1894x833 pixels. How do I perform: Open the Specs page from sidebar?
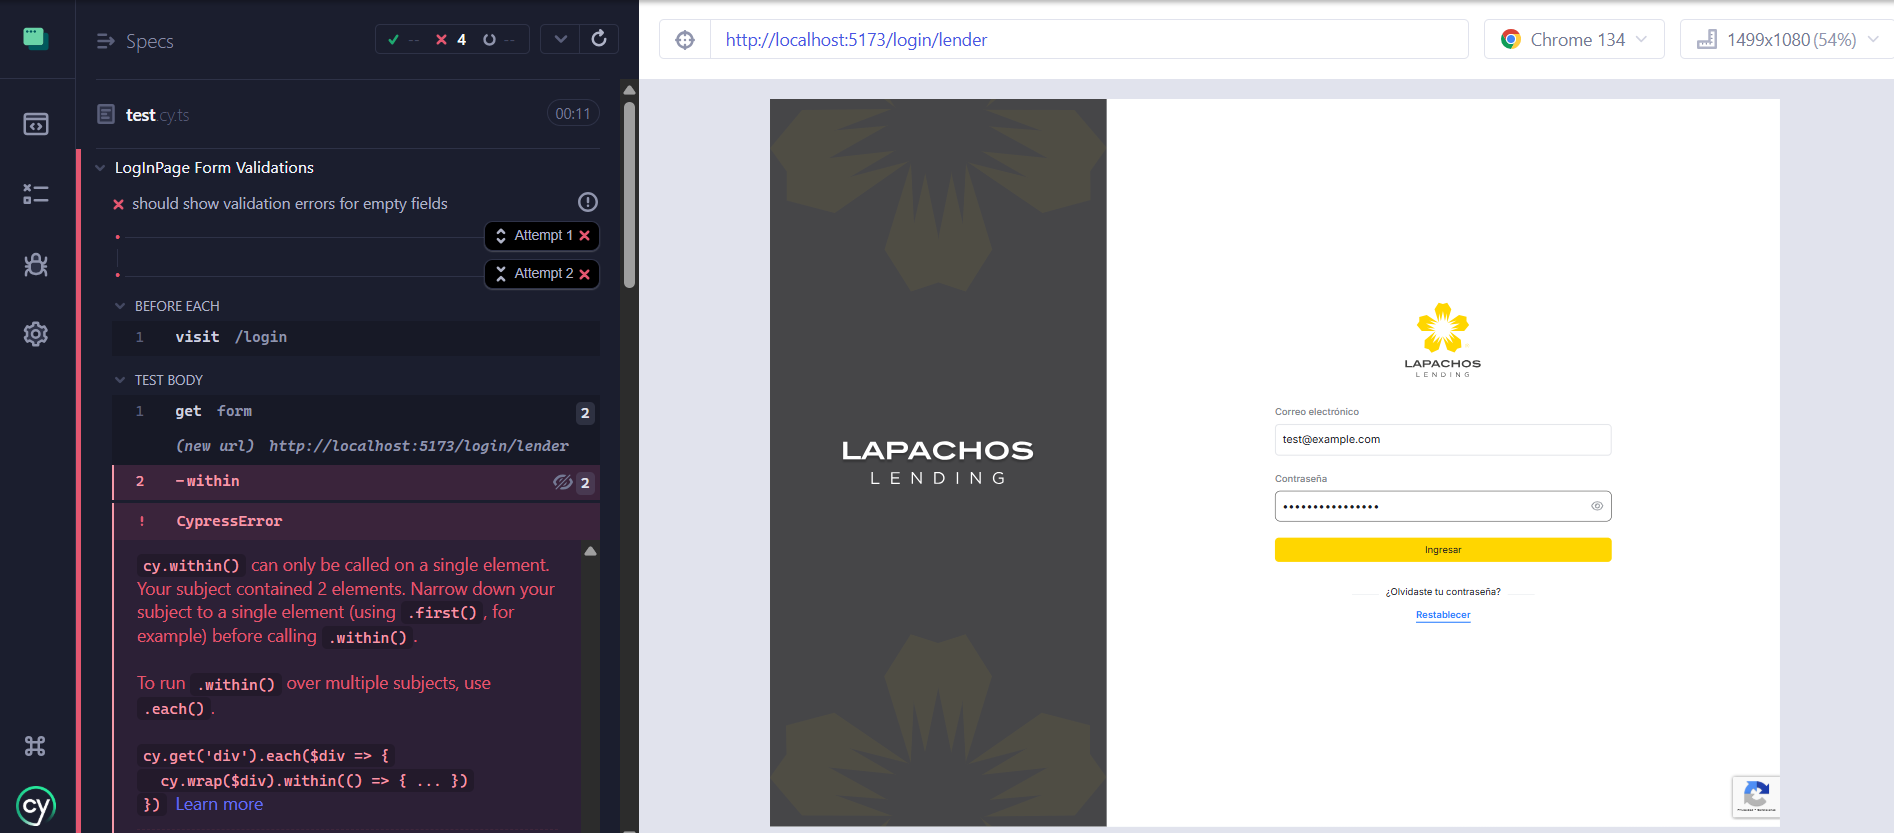[36, 124]
